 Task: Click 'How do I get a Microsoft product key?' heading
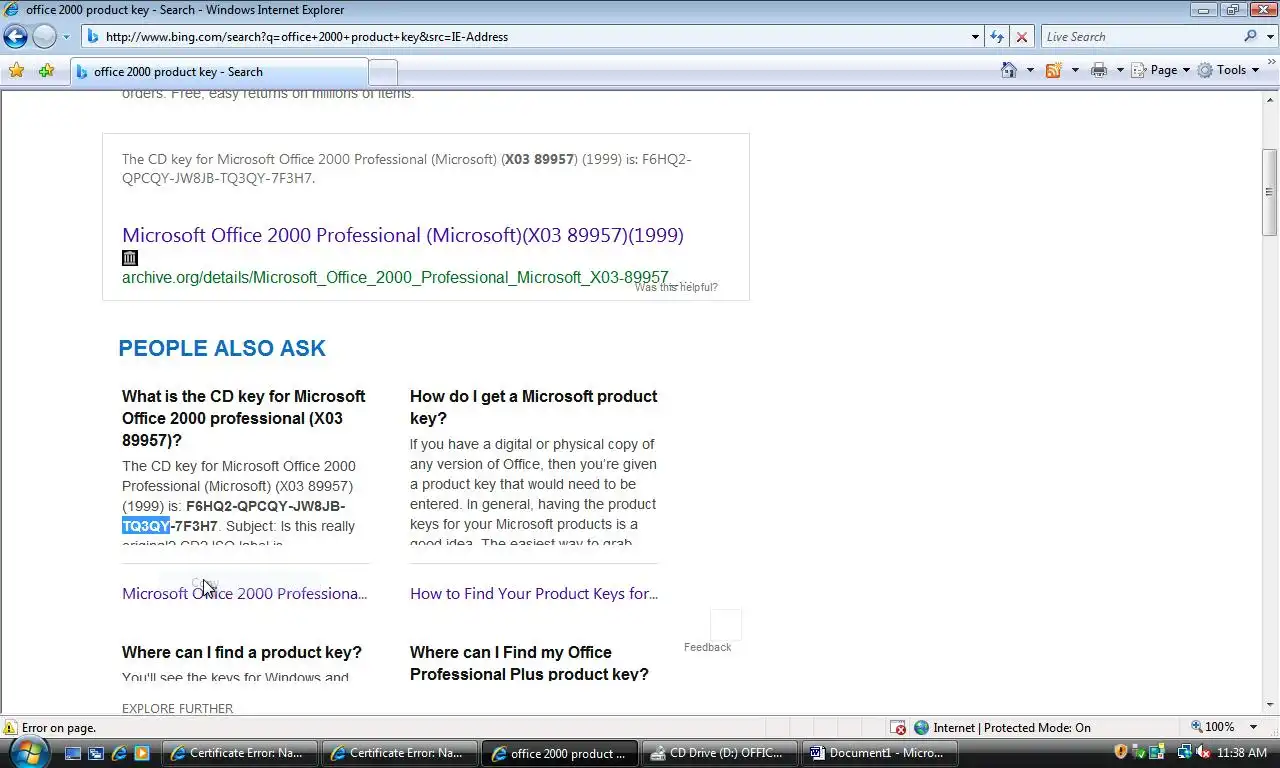pos(533,407)
